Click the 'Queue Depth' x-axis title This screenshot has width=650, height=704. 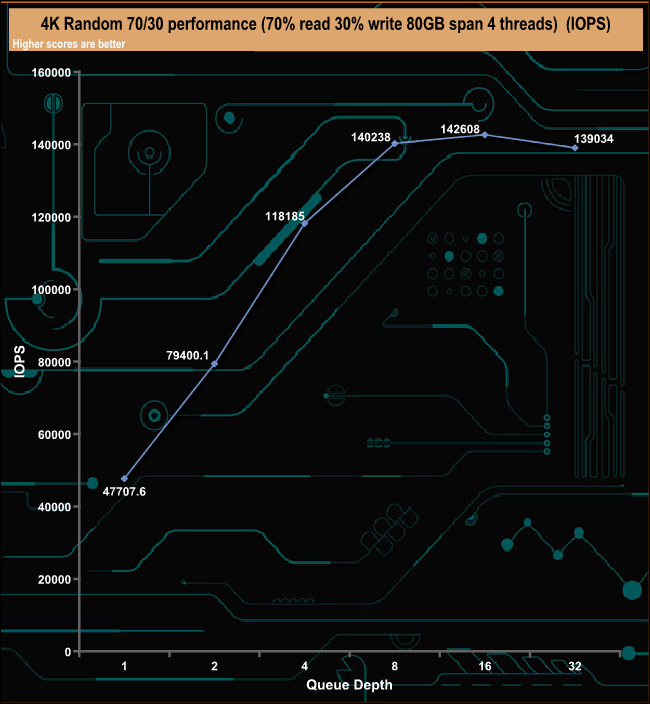coord(348,685)
